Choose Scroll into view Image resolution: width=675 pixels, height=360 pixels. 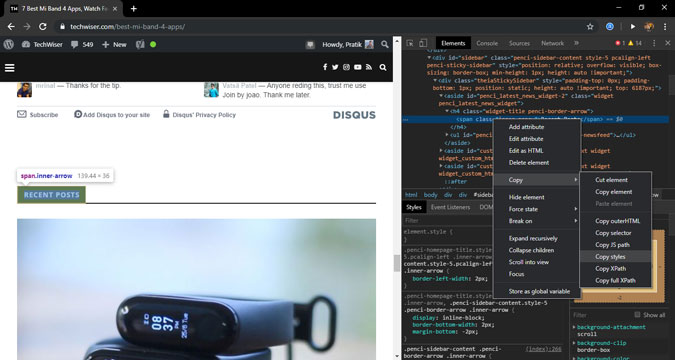click(537, 262)
